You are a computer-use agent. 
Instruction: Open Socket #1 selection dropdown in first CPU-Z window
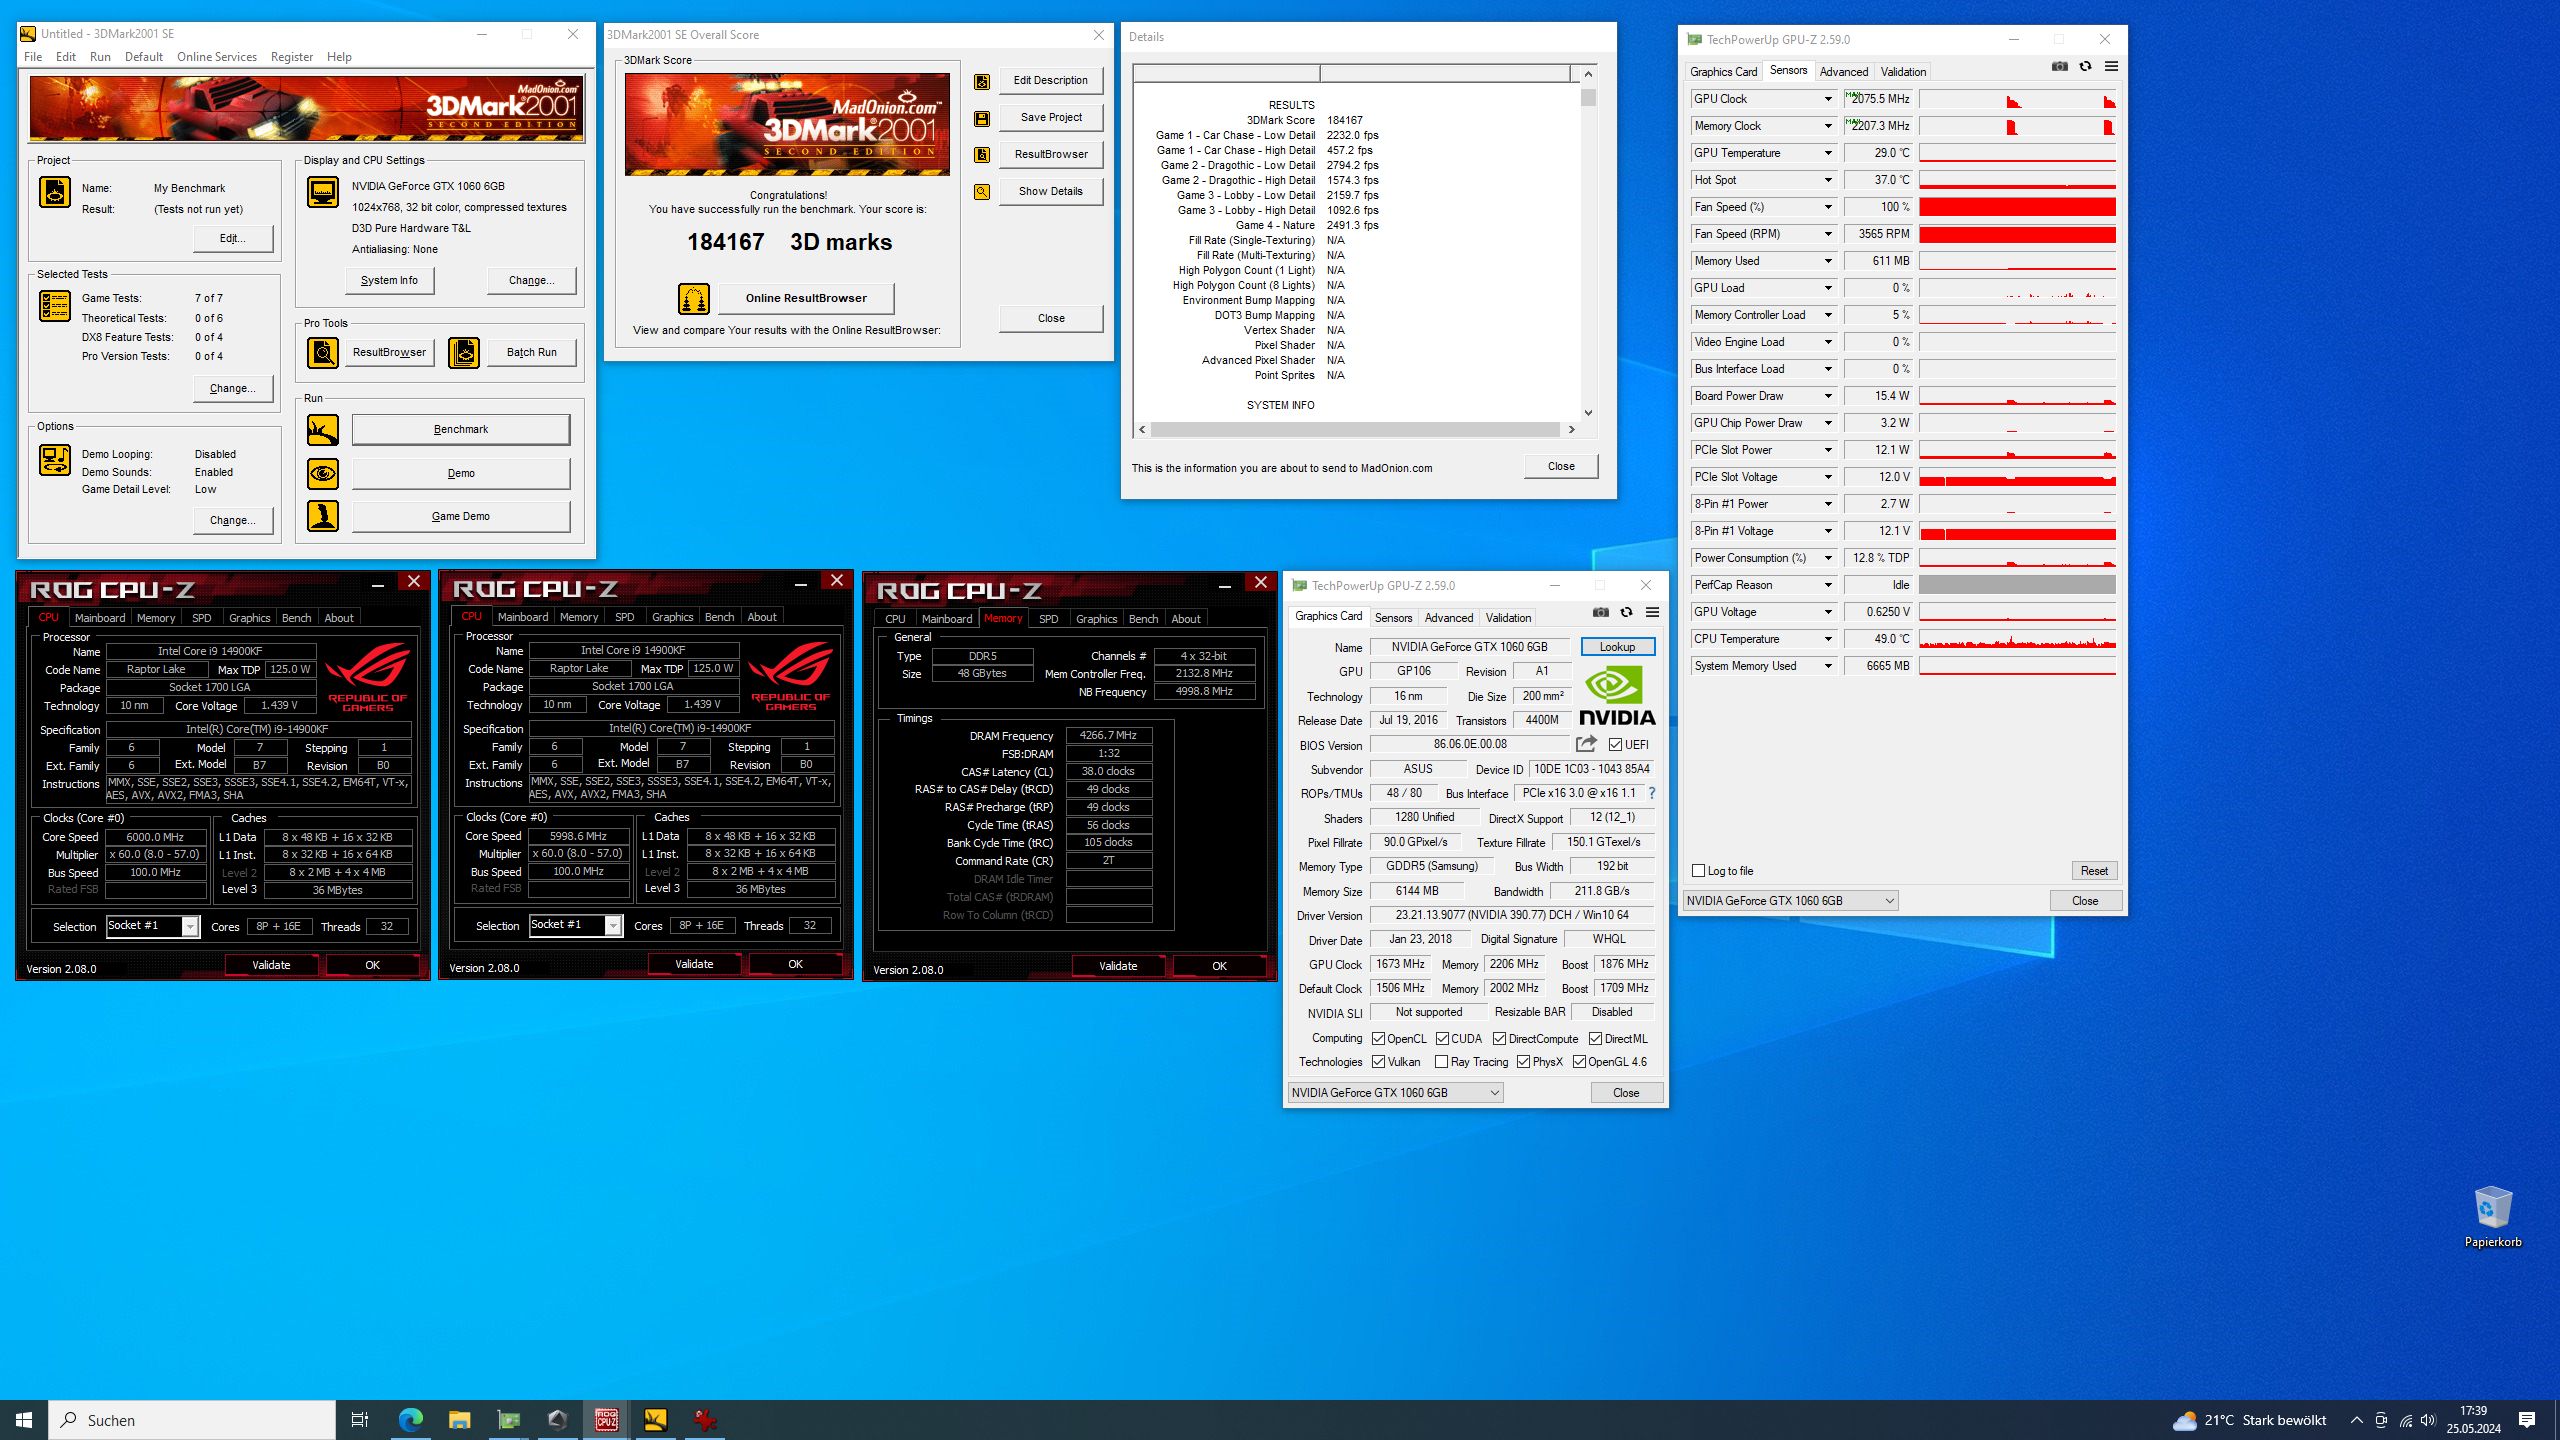(153, 926)
